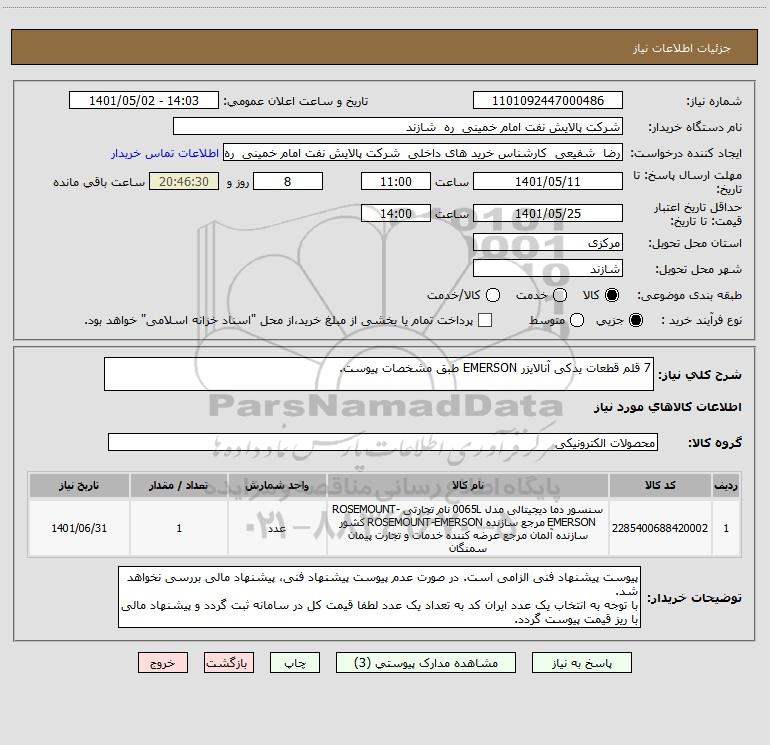770x745 pixels.
Task: Click countdown timer 20:46:30
Action: pos(184,181)
